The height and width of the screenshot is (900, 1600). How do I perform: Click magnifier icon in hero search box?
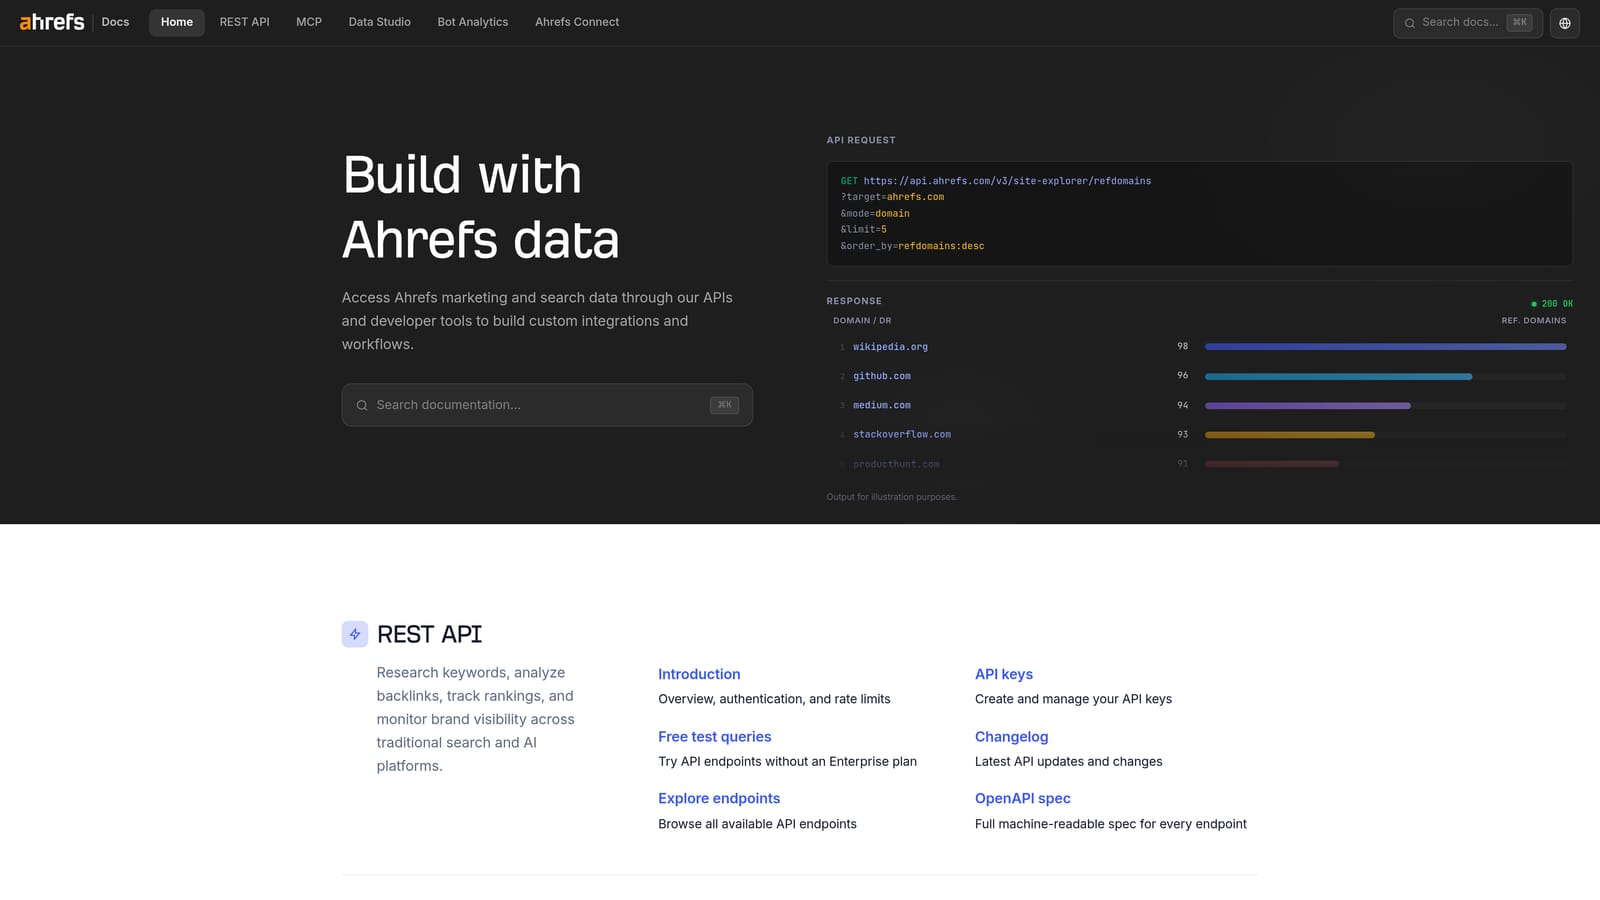[x=362, y=405]
